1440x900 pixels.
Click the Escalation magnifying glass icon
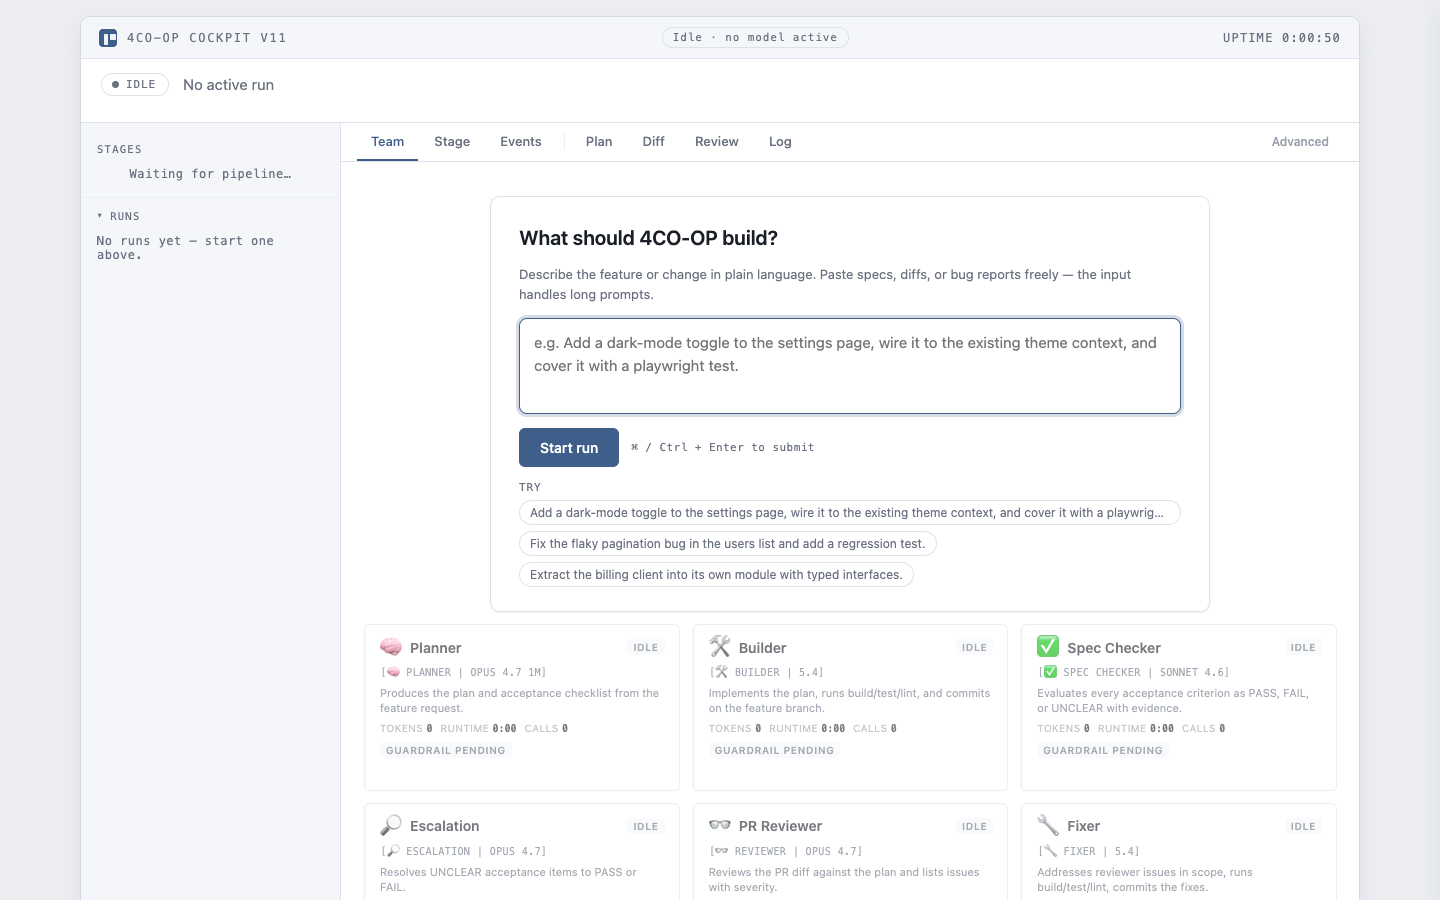[391, 826]
